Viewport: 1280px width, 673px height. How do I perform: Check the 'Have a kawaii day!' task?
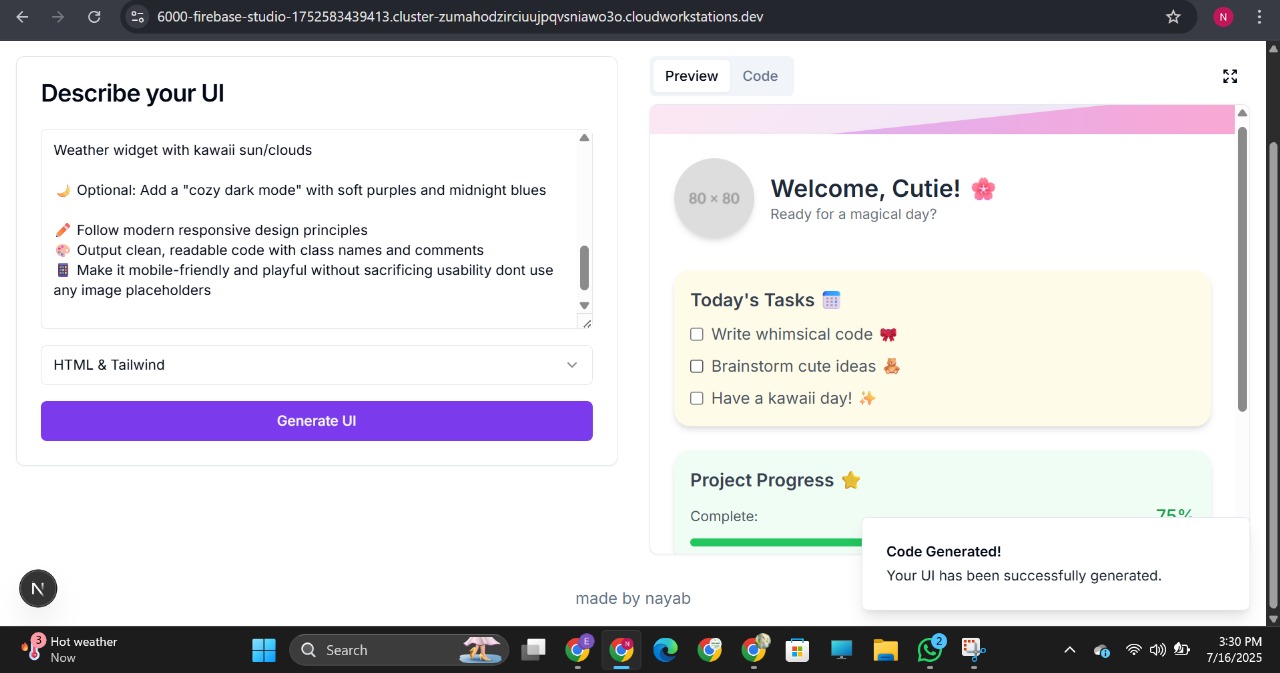(x=697, y=398)
